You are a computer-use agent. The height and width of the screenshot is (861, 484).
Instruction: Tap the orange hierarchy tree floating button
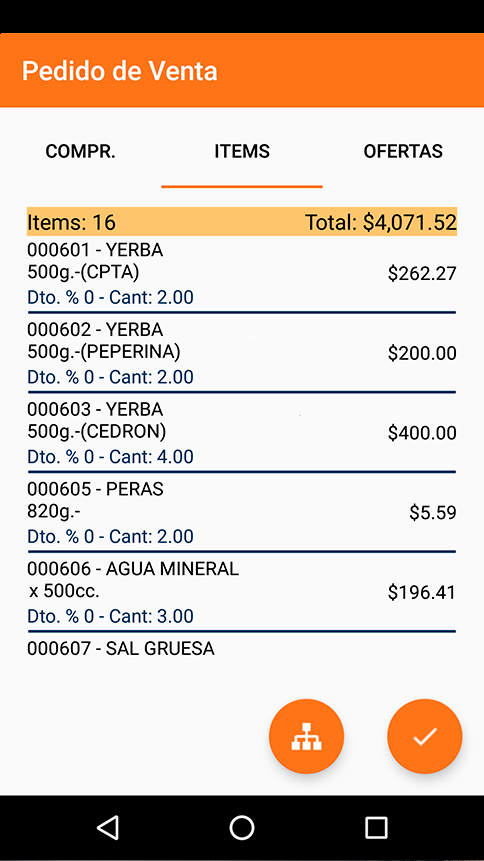(306, 736)
